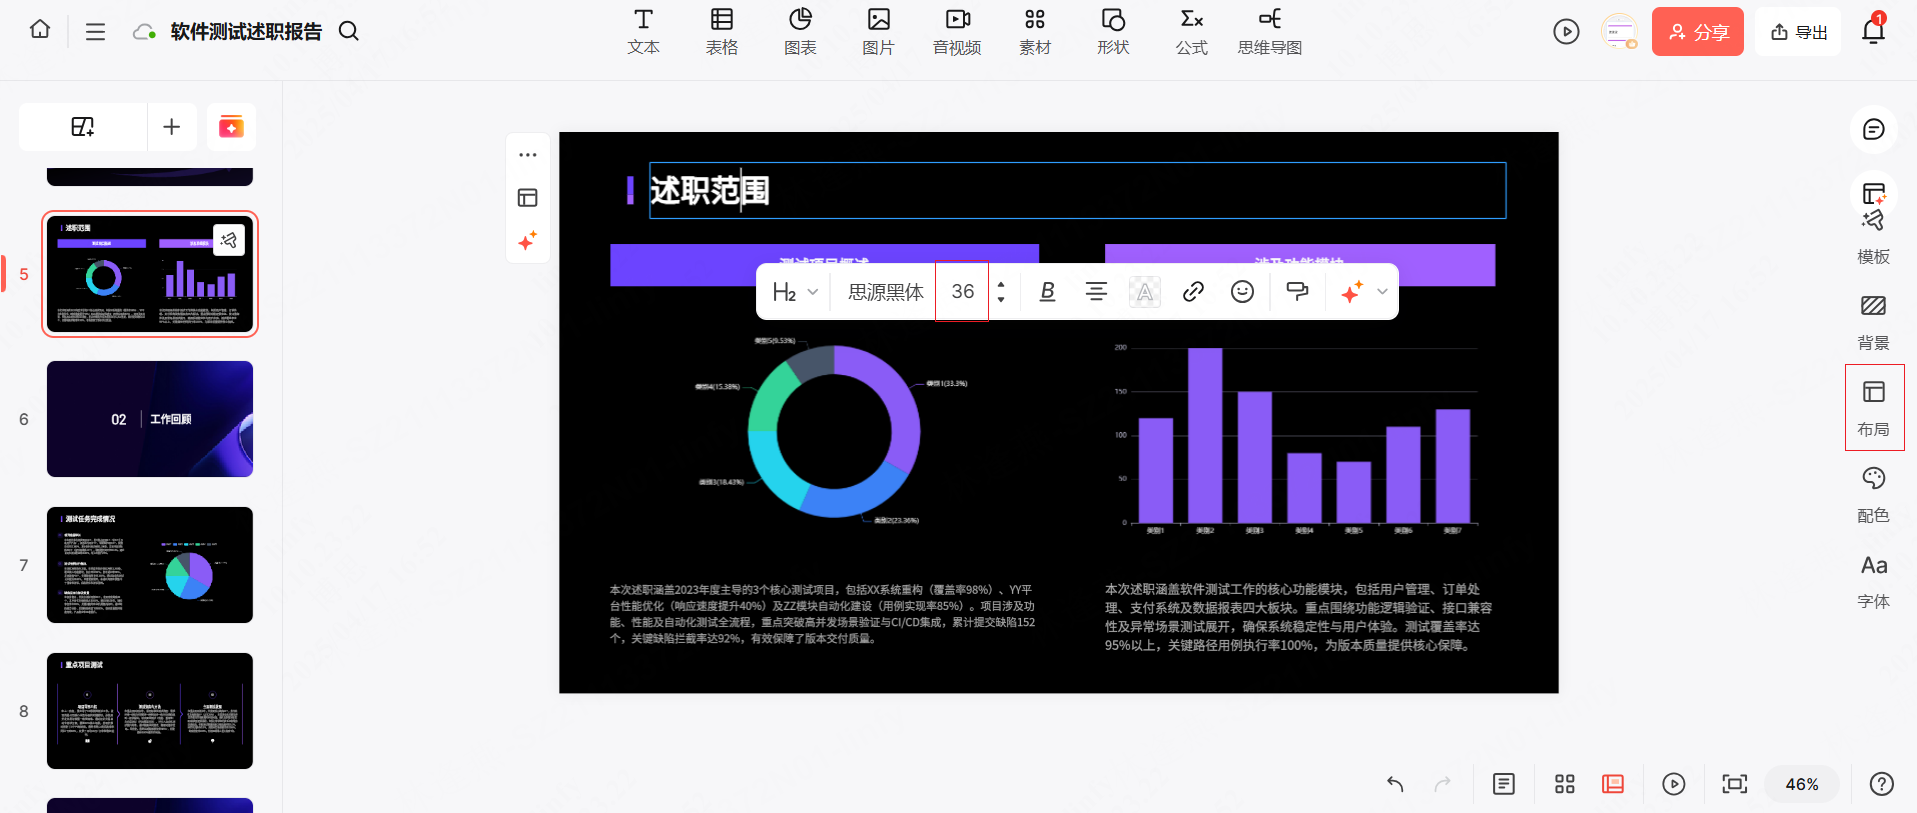Open the user avatar menu
The image size is (1917, 813).
click(x=1619, y=32)
